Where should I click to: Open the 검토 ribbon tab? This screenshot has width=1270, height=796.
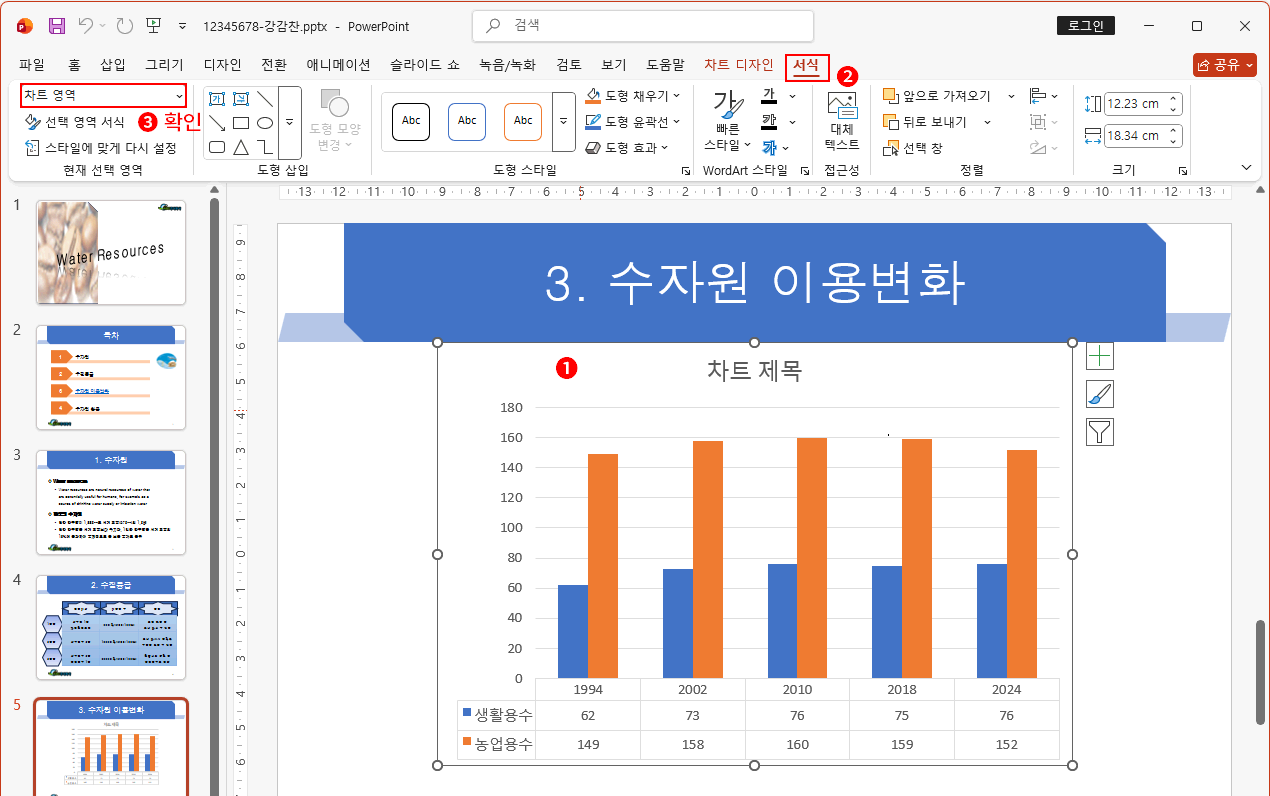[567, 64]
